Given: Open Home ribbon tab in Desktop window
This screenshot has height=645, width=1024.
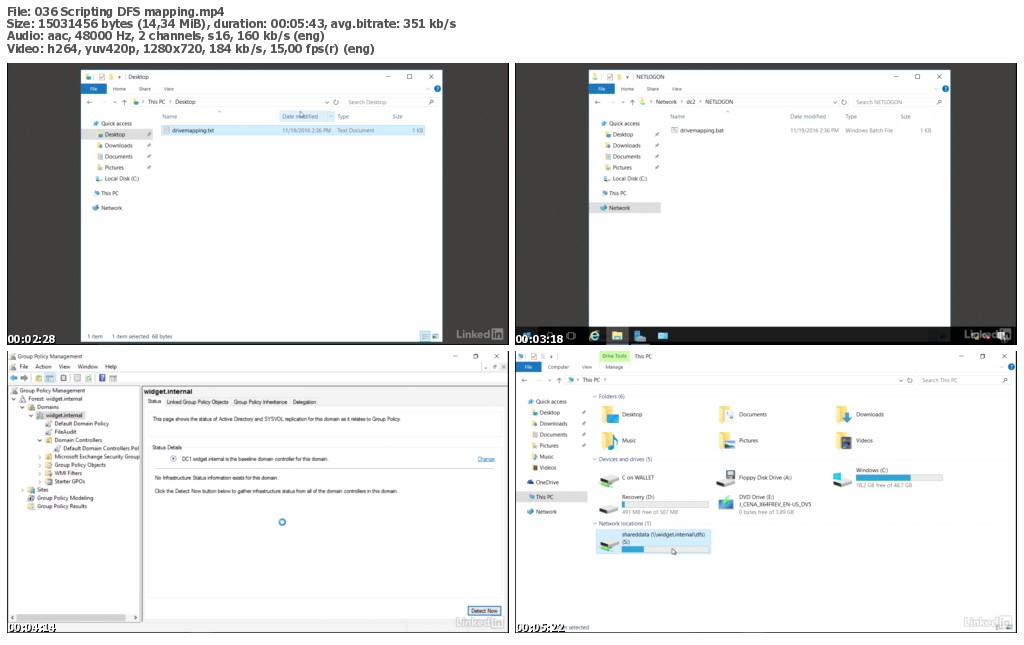Looking at the screenshot, I should click(x=119, y=89).
